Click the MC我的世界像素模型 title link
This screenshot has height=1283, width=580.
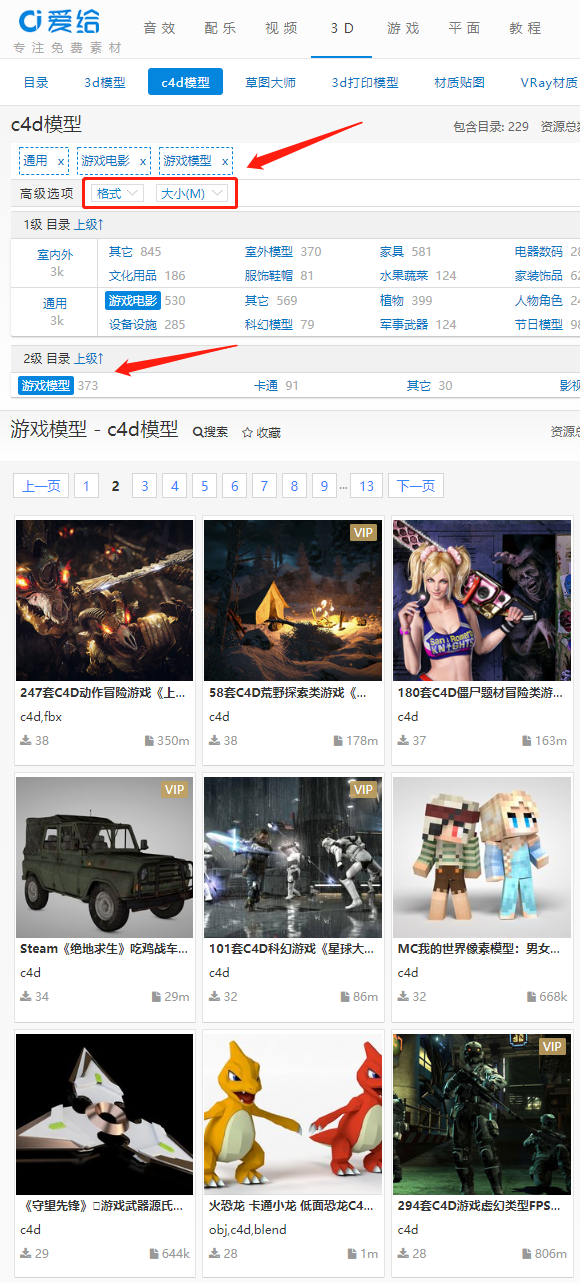click(x=478, y=949)
